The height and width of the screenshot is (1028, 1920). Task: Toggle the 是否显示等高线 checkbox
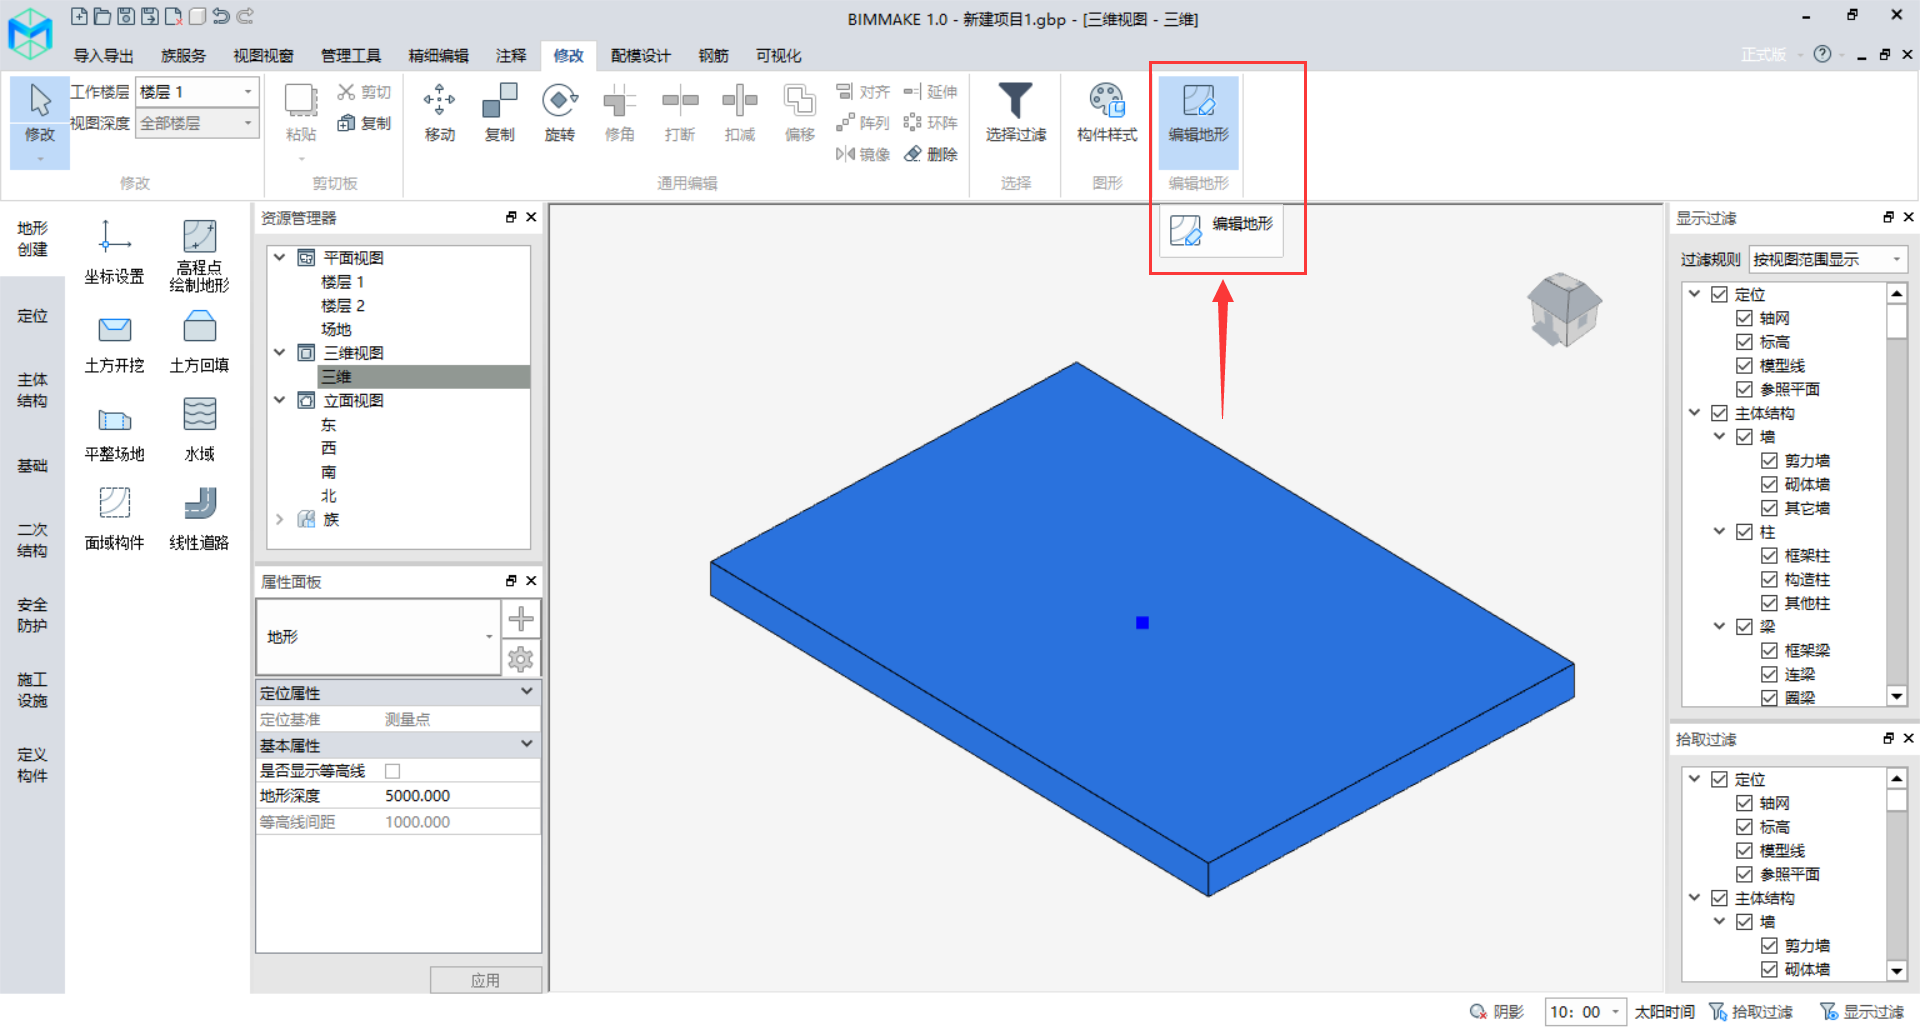tap(392, 771)
